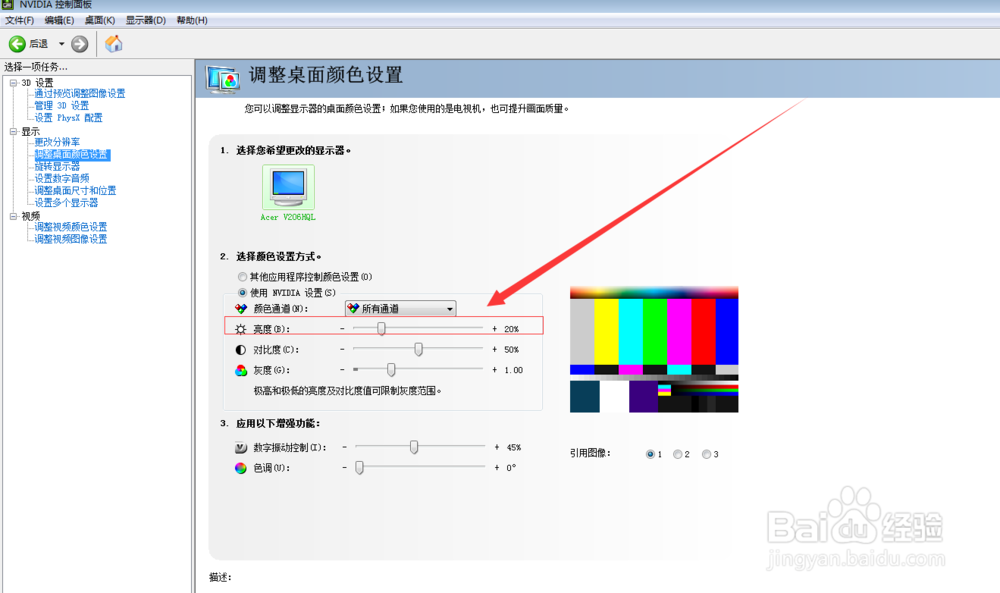Click the digital vibrance slider handle
The image size is (1000, 593).
(x=414, y=447)
